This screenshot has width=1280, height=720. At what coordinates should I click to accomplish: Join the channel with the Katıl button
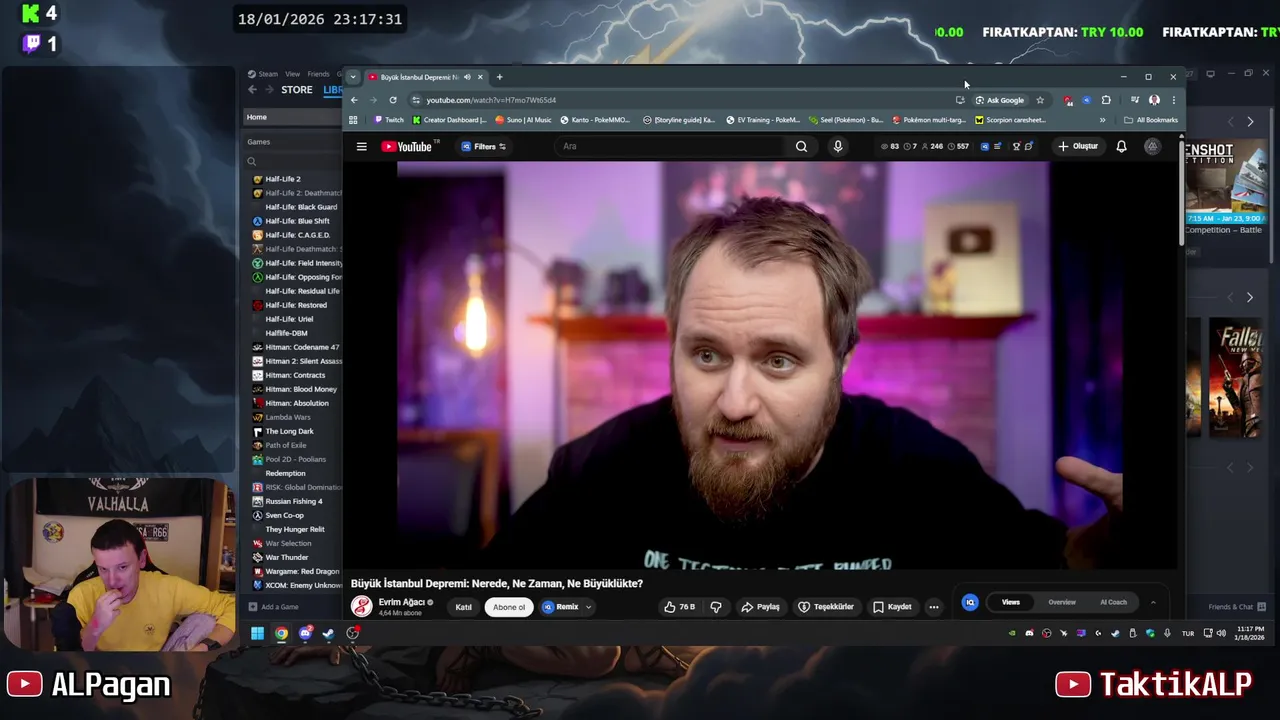[463, 607]
